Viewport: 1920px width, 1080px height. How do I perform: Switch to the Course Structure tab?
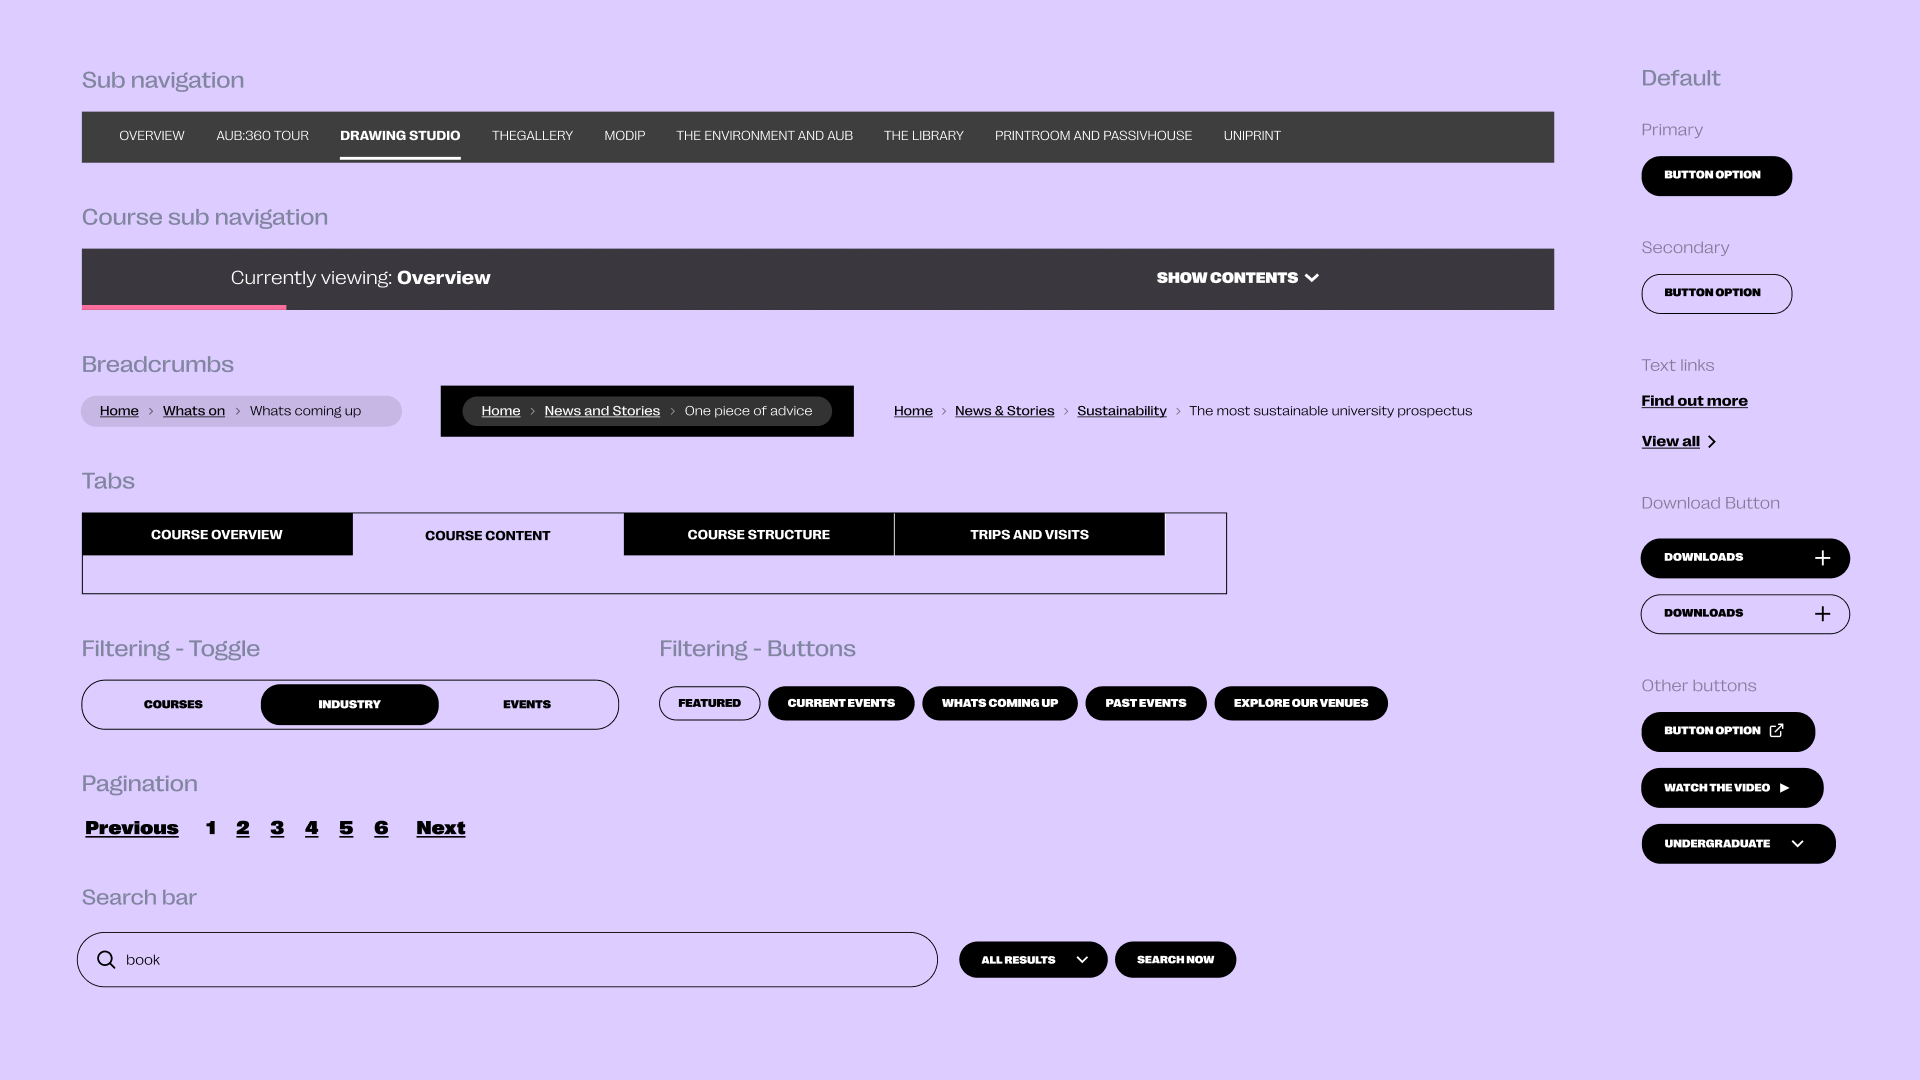pos(758,534)
